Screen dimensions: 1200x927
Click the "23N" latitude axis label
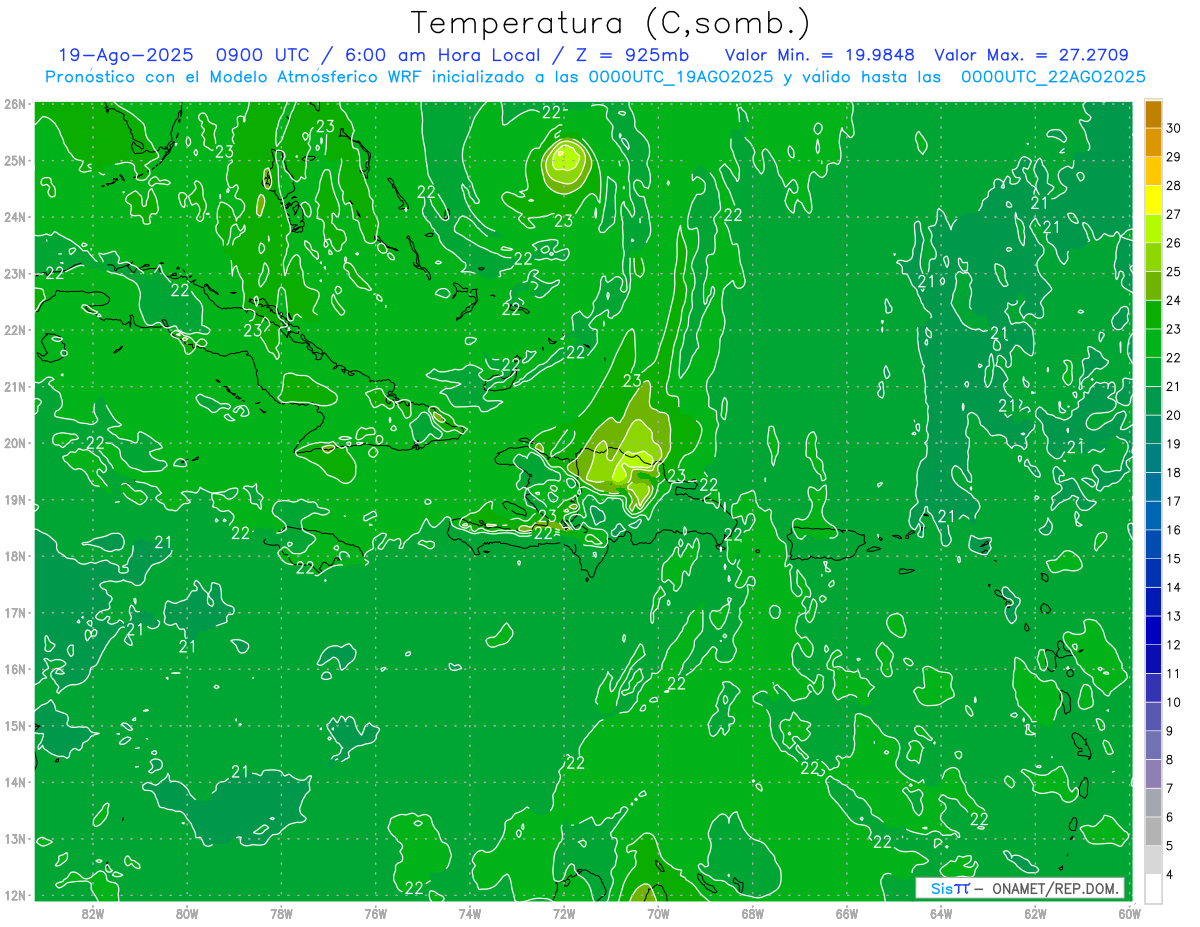[x=15, y=274]
